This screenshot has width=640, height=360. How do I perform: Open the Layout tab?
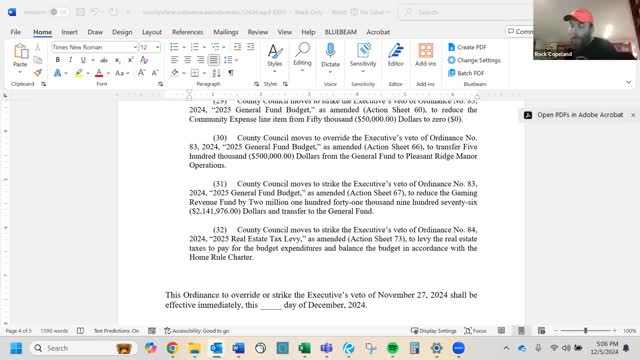(x=152, y=32)
